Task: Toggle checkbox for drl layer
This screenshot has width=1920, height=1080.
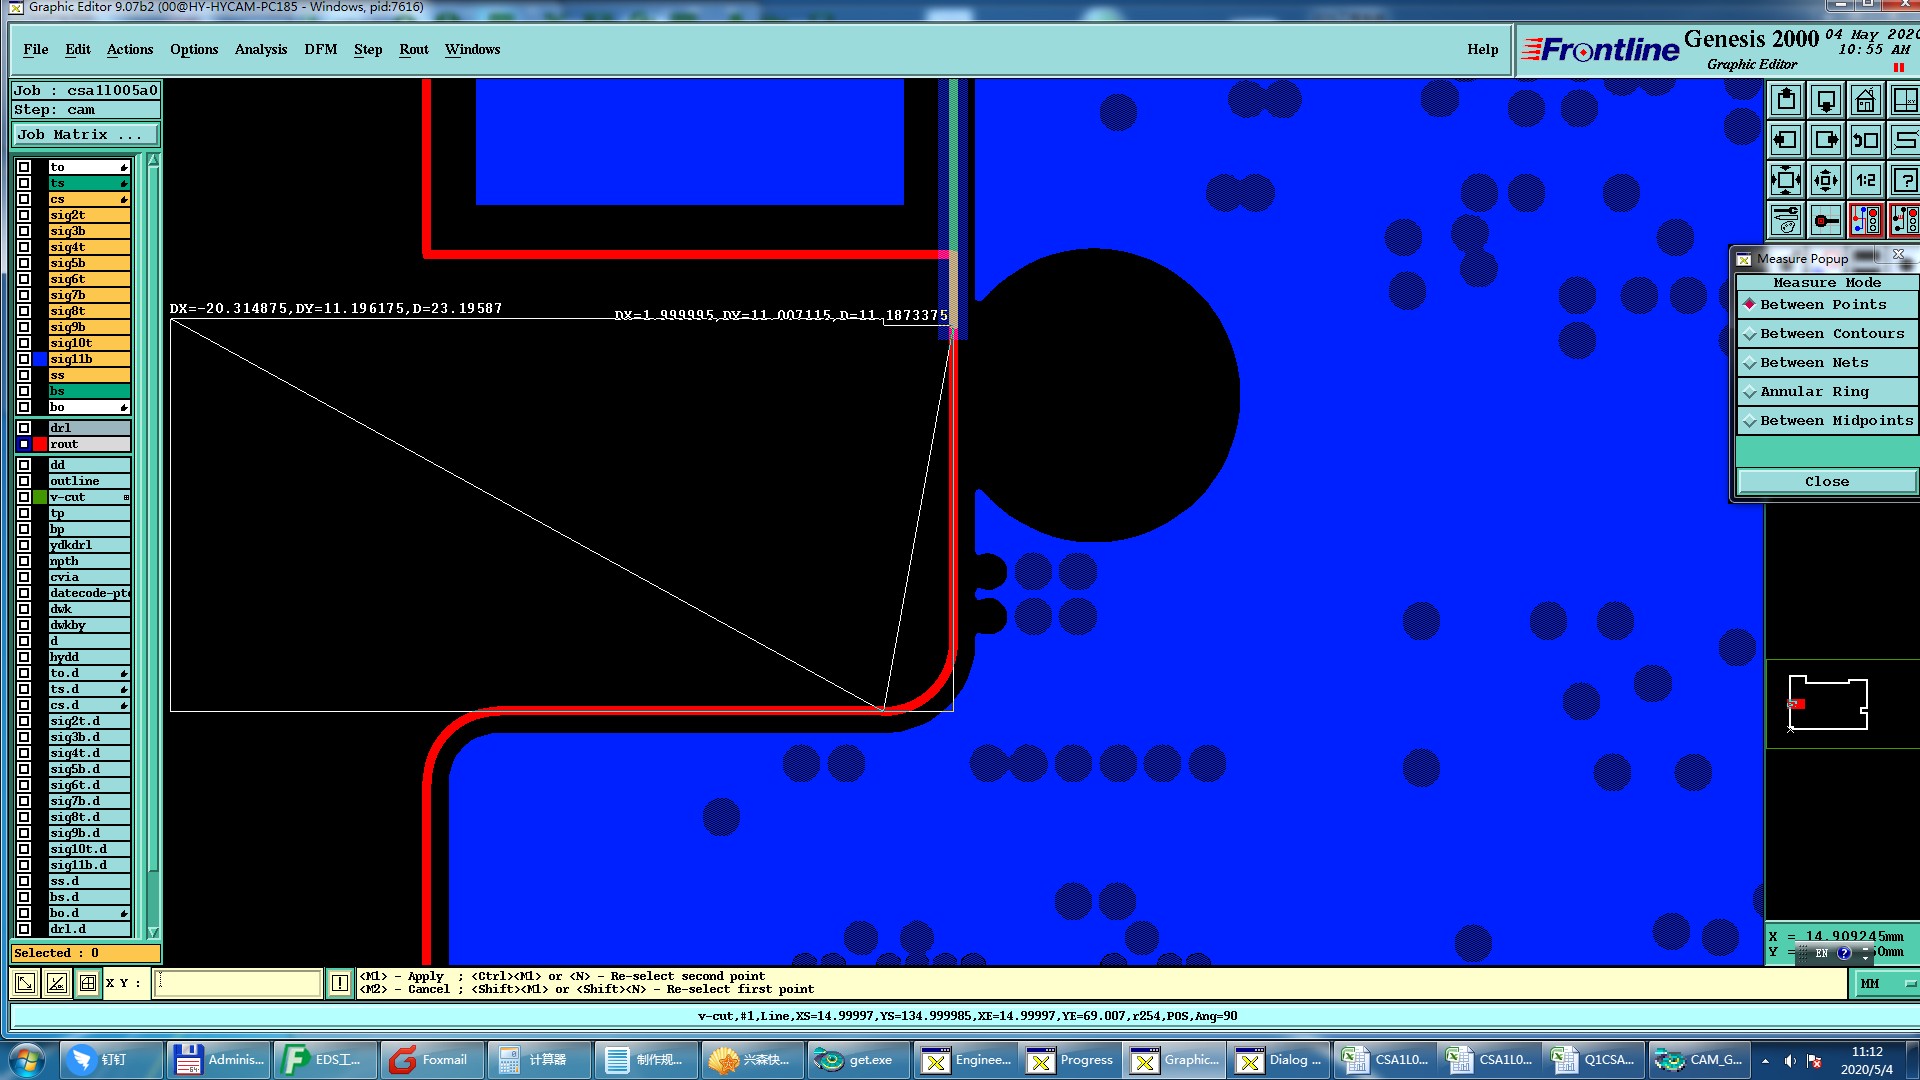Action: click(x=24, y=428)
